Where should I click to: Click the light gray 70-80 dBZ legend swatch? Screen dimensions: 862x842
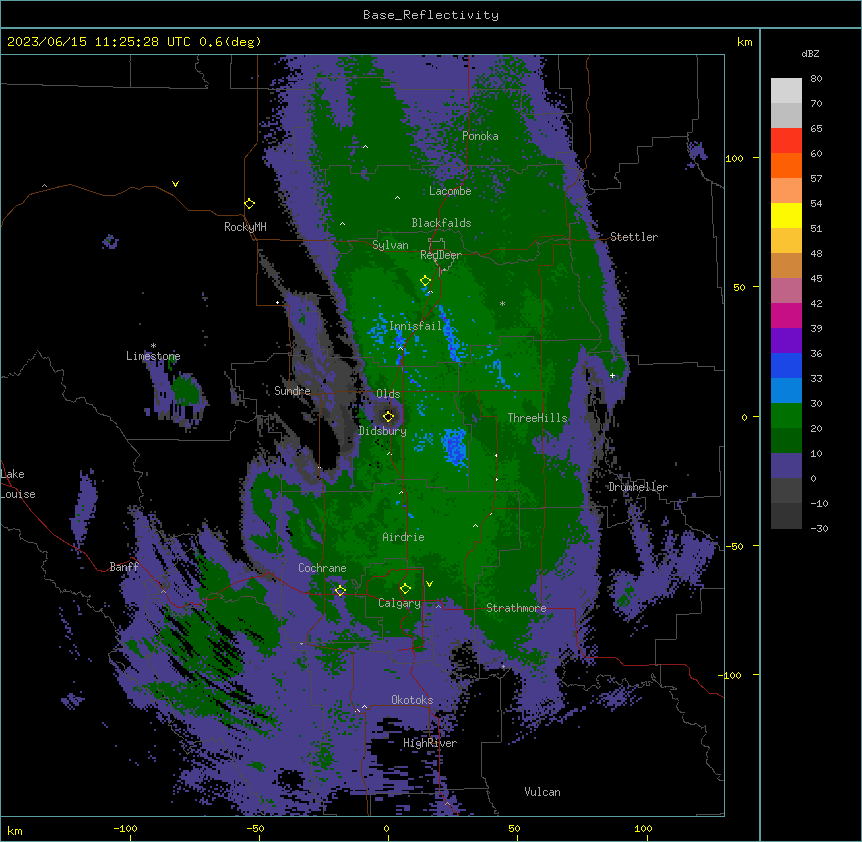786,90
